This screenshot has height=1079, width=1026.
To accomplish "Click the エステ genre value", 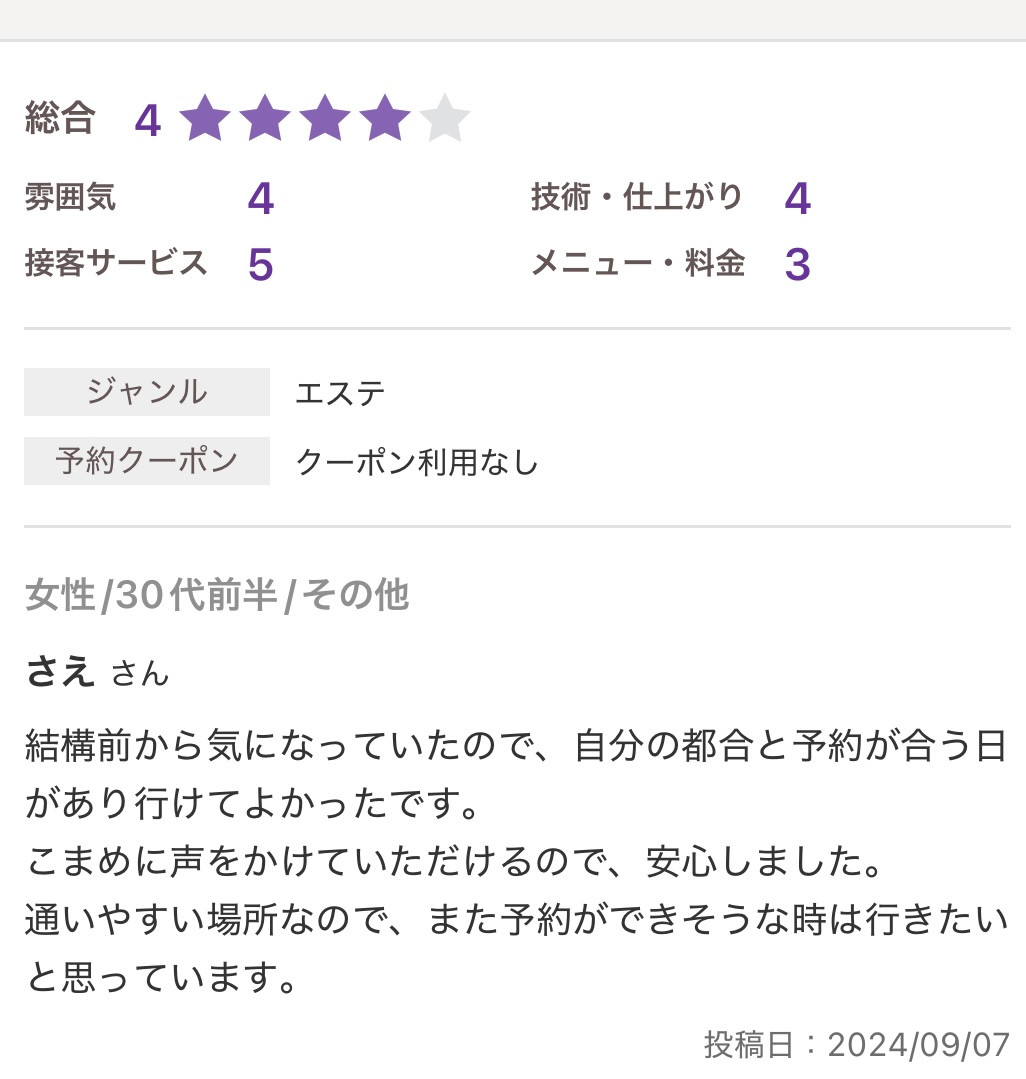I will [340, 393].
